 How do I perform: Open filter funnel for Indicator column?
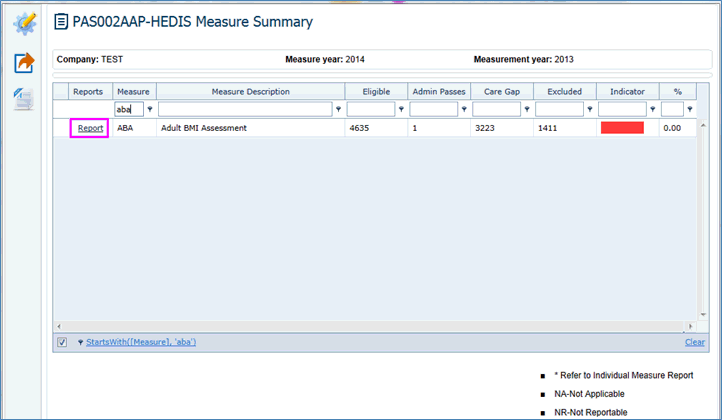654,109
